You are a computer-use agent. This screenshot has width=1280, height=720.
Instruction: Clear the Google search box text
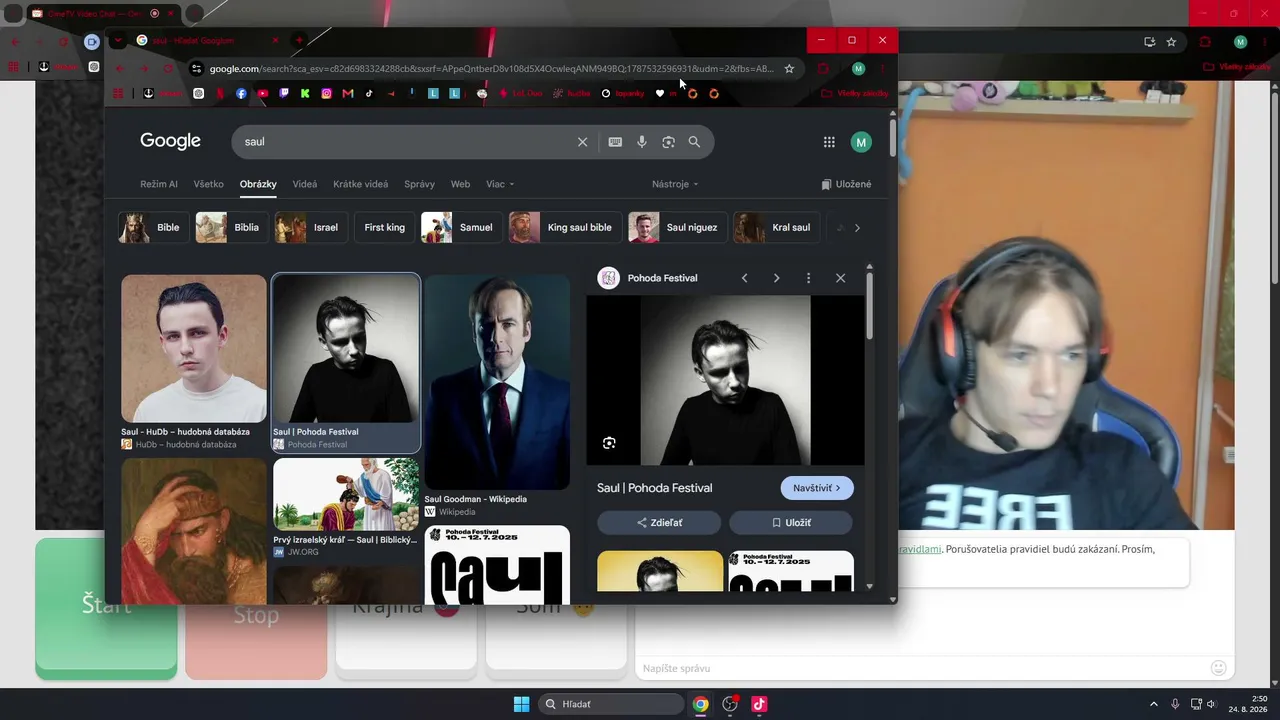coord(582,142)
